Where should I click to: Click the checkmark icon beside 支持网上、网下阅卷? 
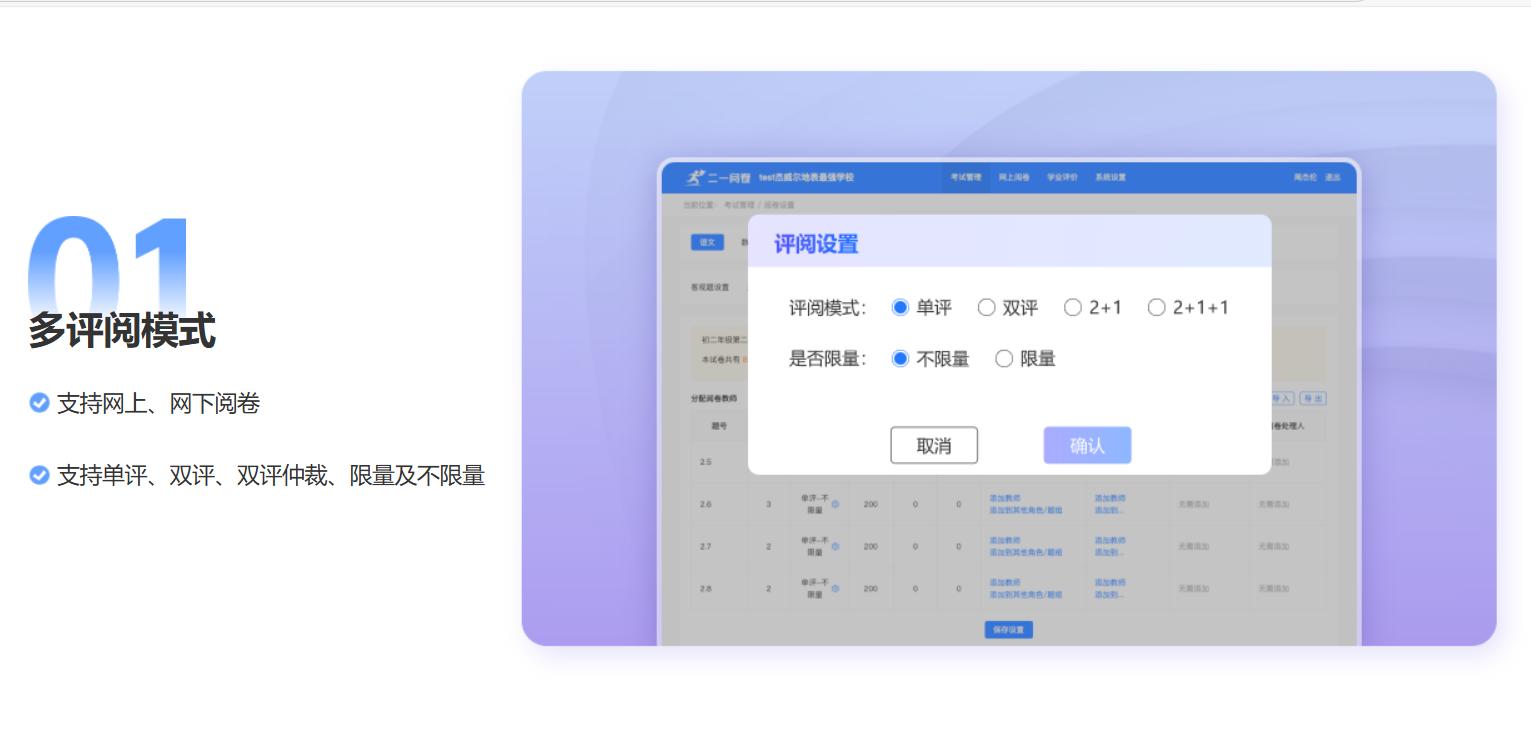click(x=40, y=404)
